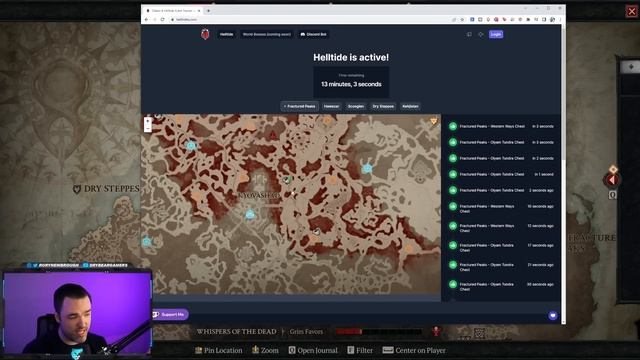Click the time remaining countdown box
The image size is (640, 360).
pyautogui.click(x=351, y=81)
